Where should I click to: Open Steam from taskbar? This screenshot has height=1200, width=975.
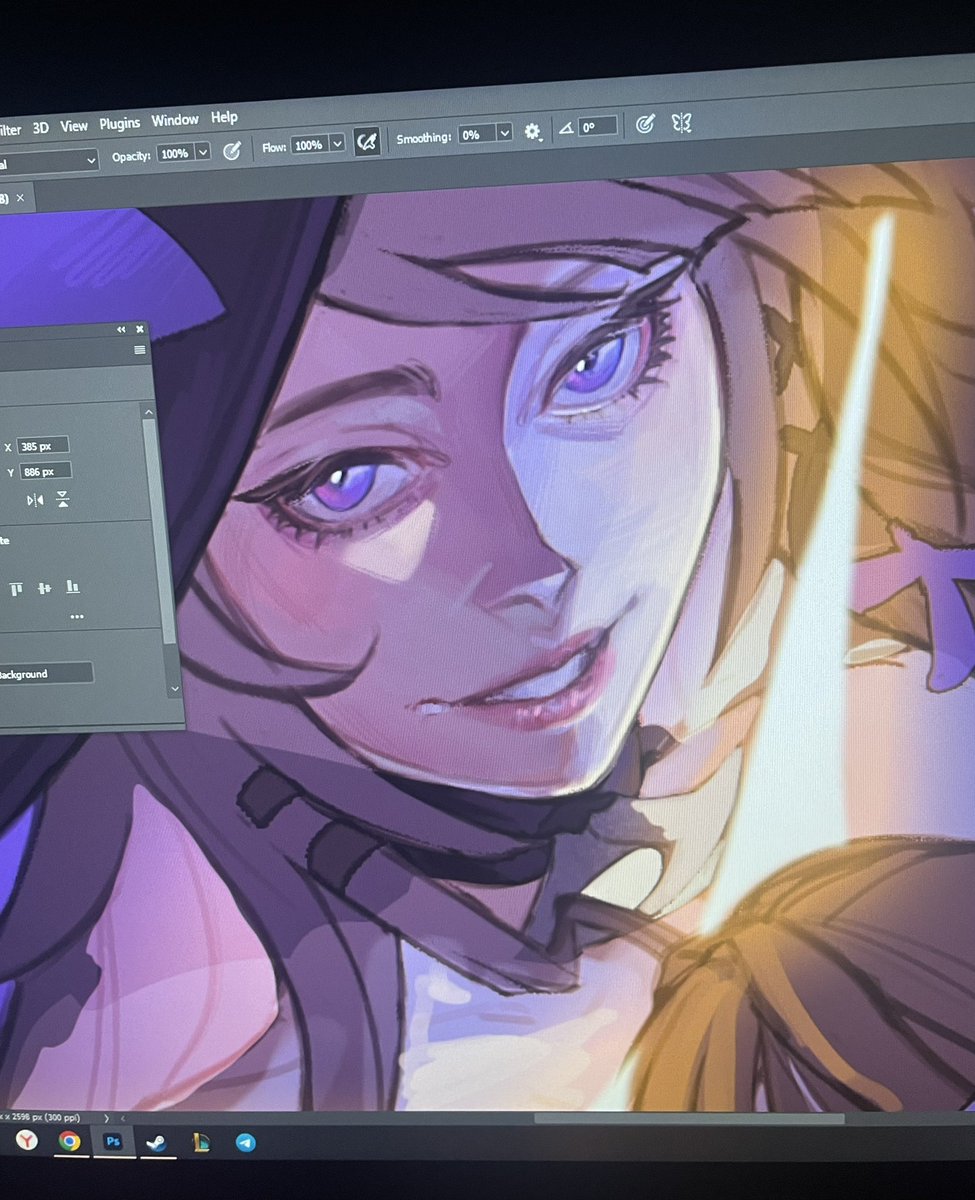click(156, 1142)
